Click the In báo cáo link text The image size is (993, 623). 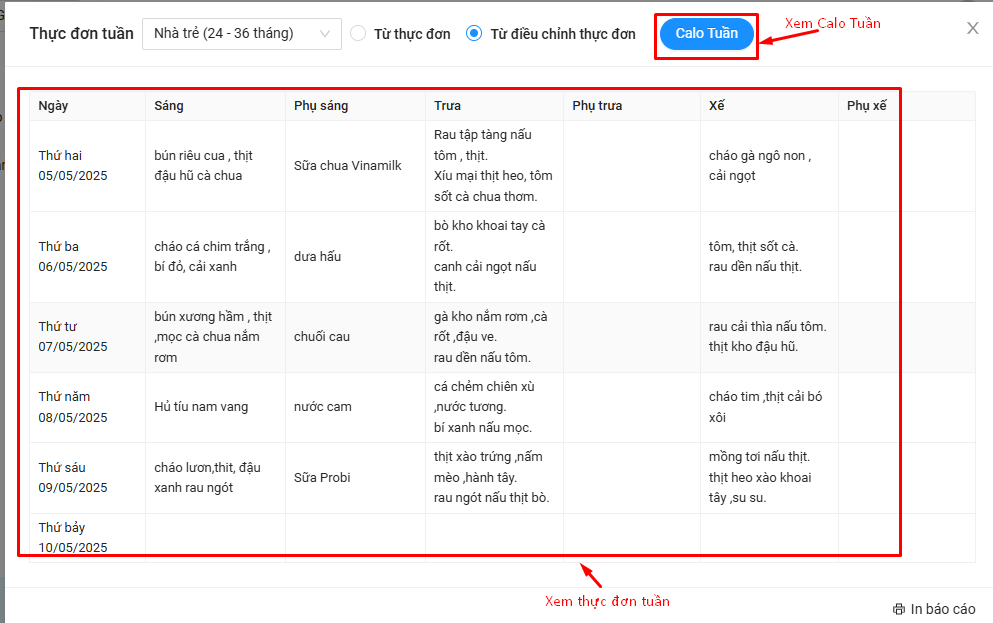[942, 609]
